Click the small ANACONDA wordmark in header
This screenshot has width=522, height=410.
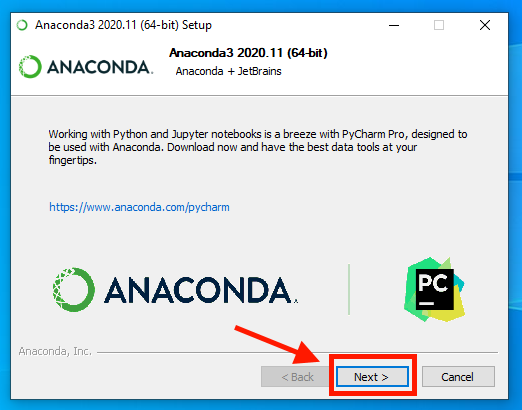pos(100,67)
